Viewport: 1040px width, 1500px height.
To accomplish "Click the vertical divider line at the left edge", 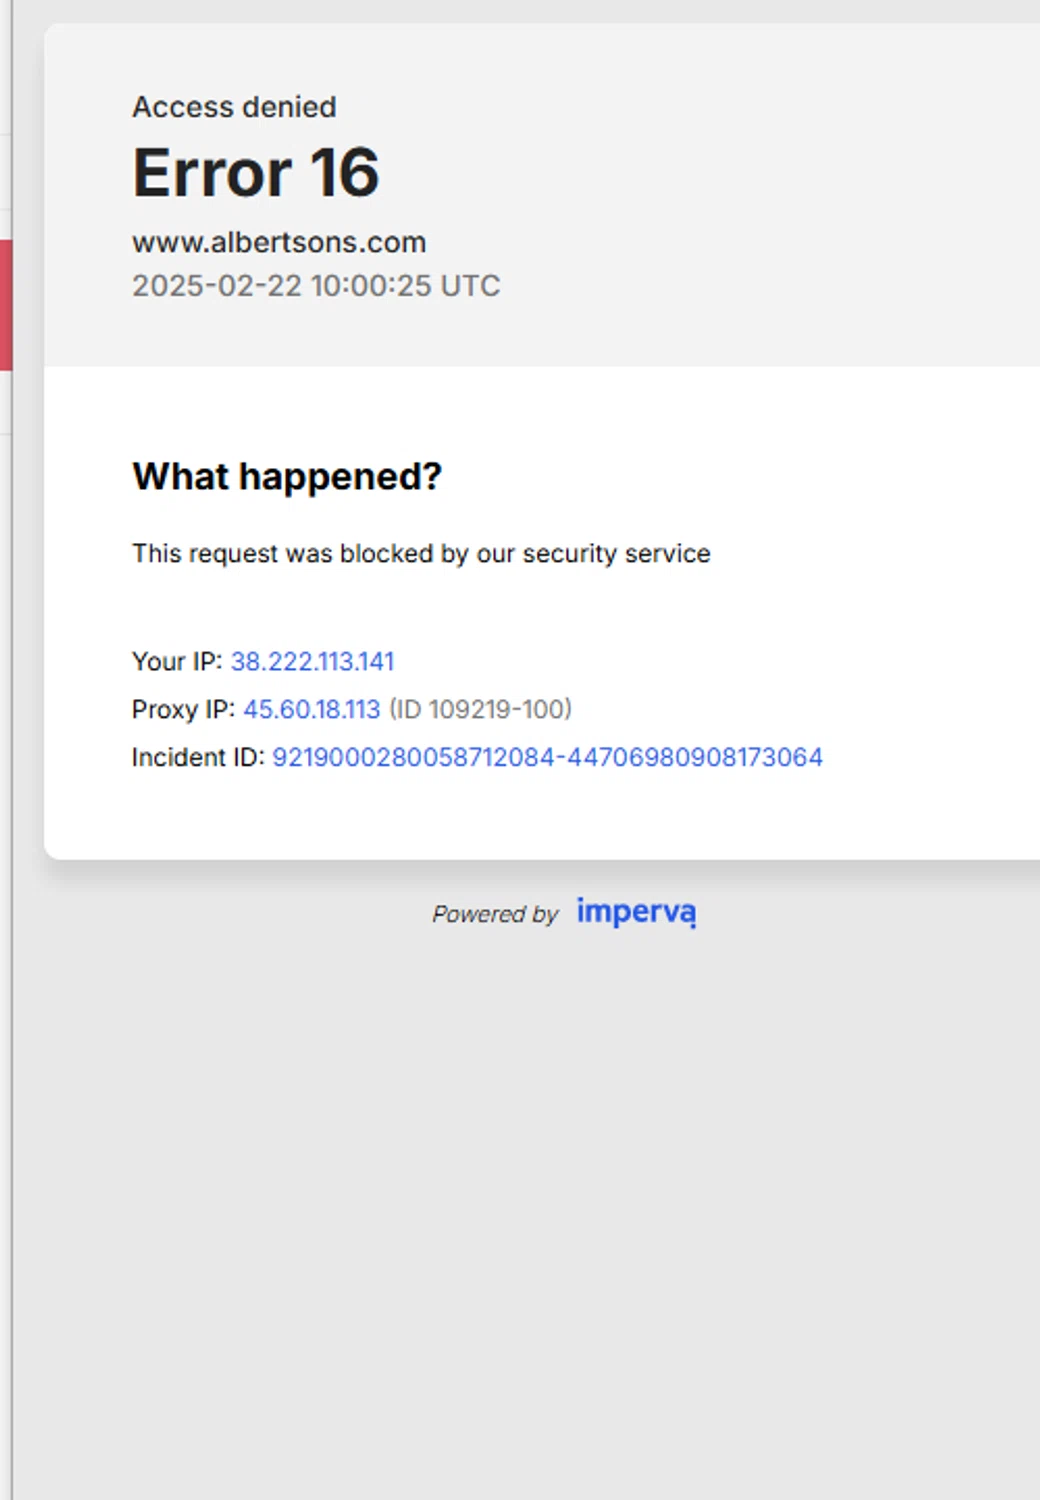I will click(12, 900).
